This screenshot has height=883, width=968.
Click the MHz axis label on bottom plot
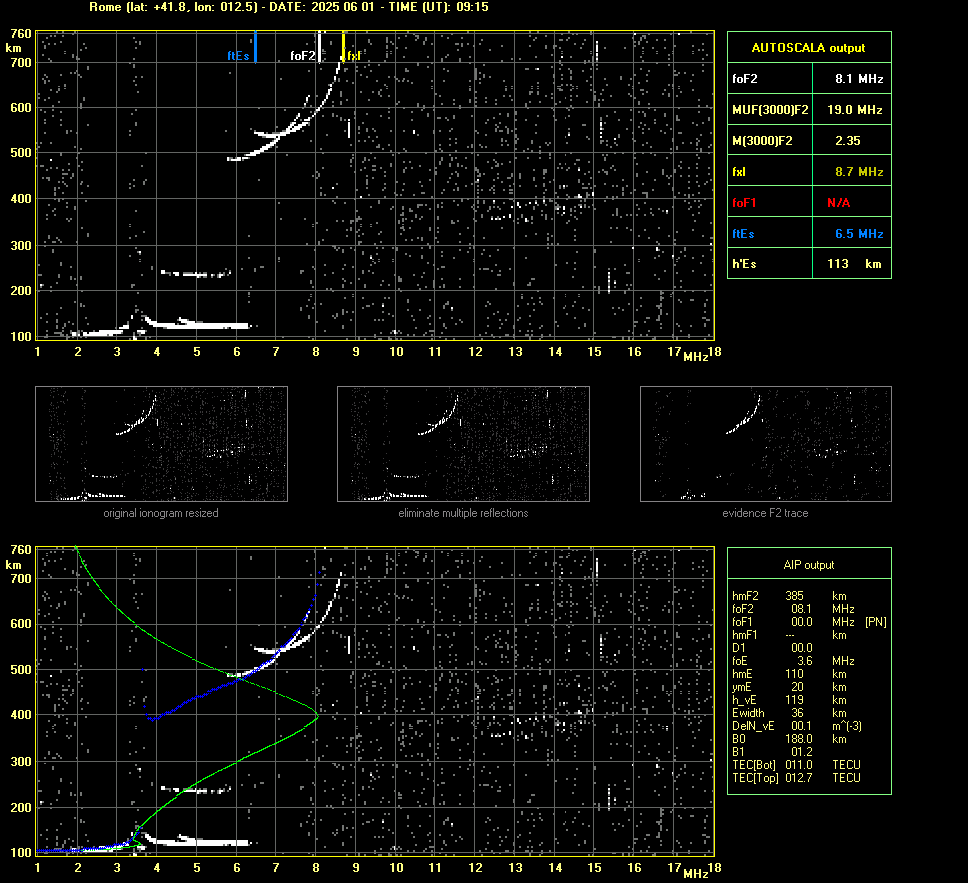pos(695,873)
